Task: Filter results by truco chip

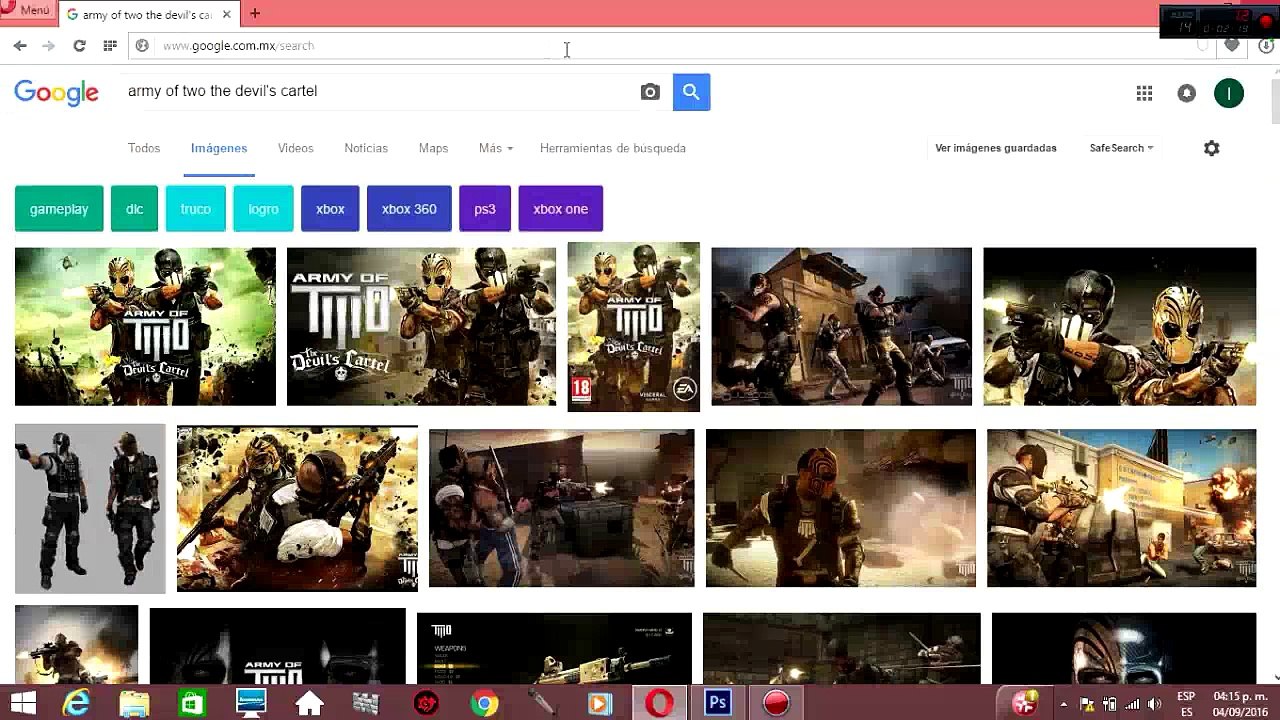Action: pyautogui.click(x=196, y=209)
